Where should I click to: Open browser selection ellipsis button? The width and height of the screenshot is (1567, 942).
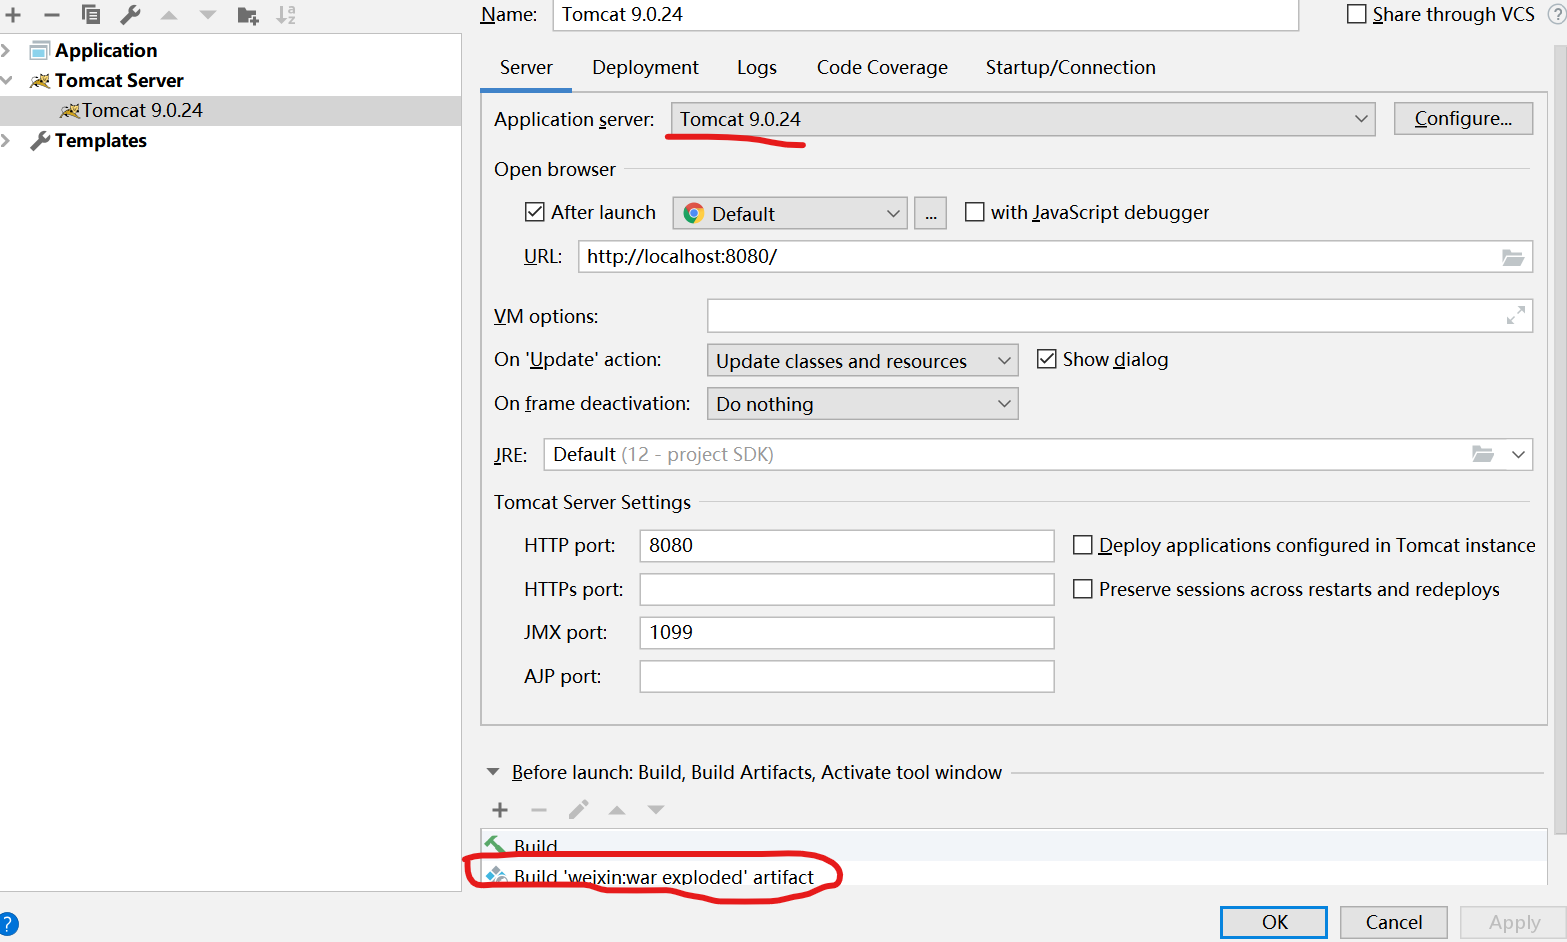930,213
